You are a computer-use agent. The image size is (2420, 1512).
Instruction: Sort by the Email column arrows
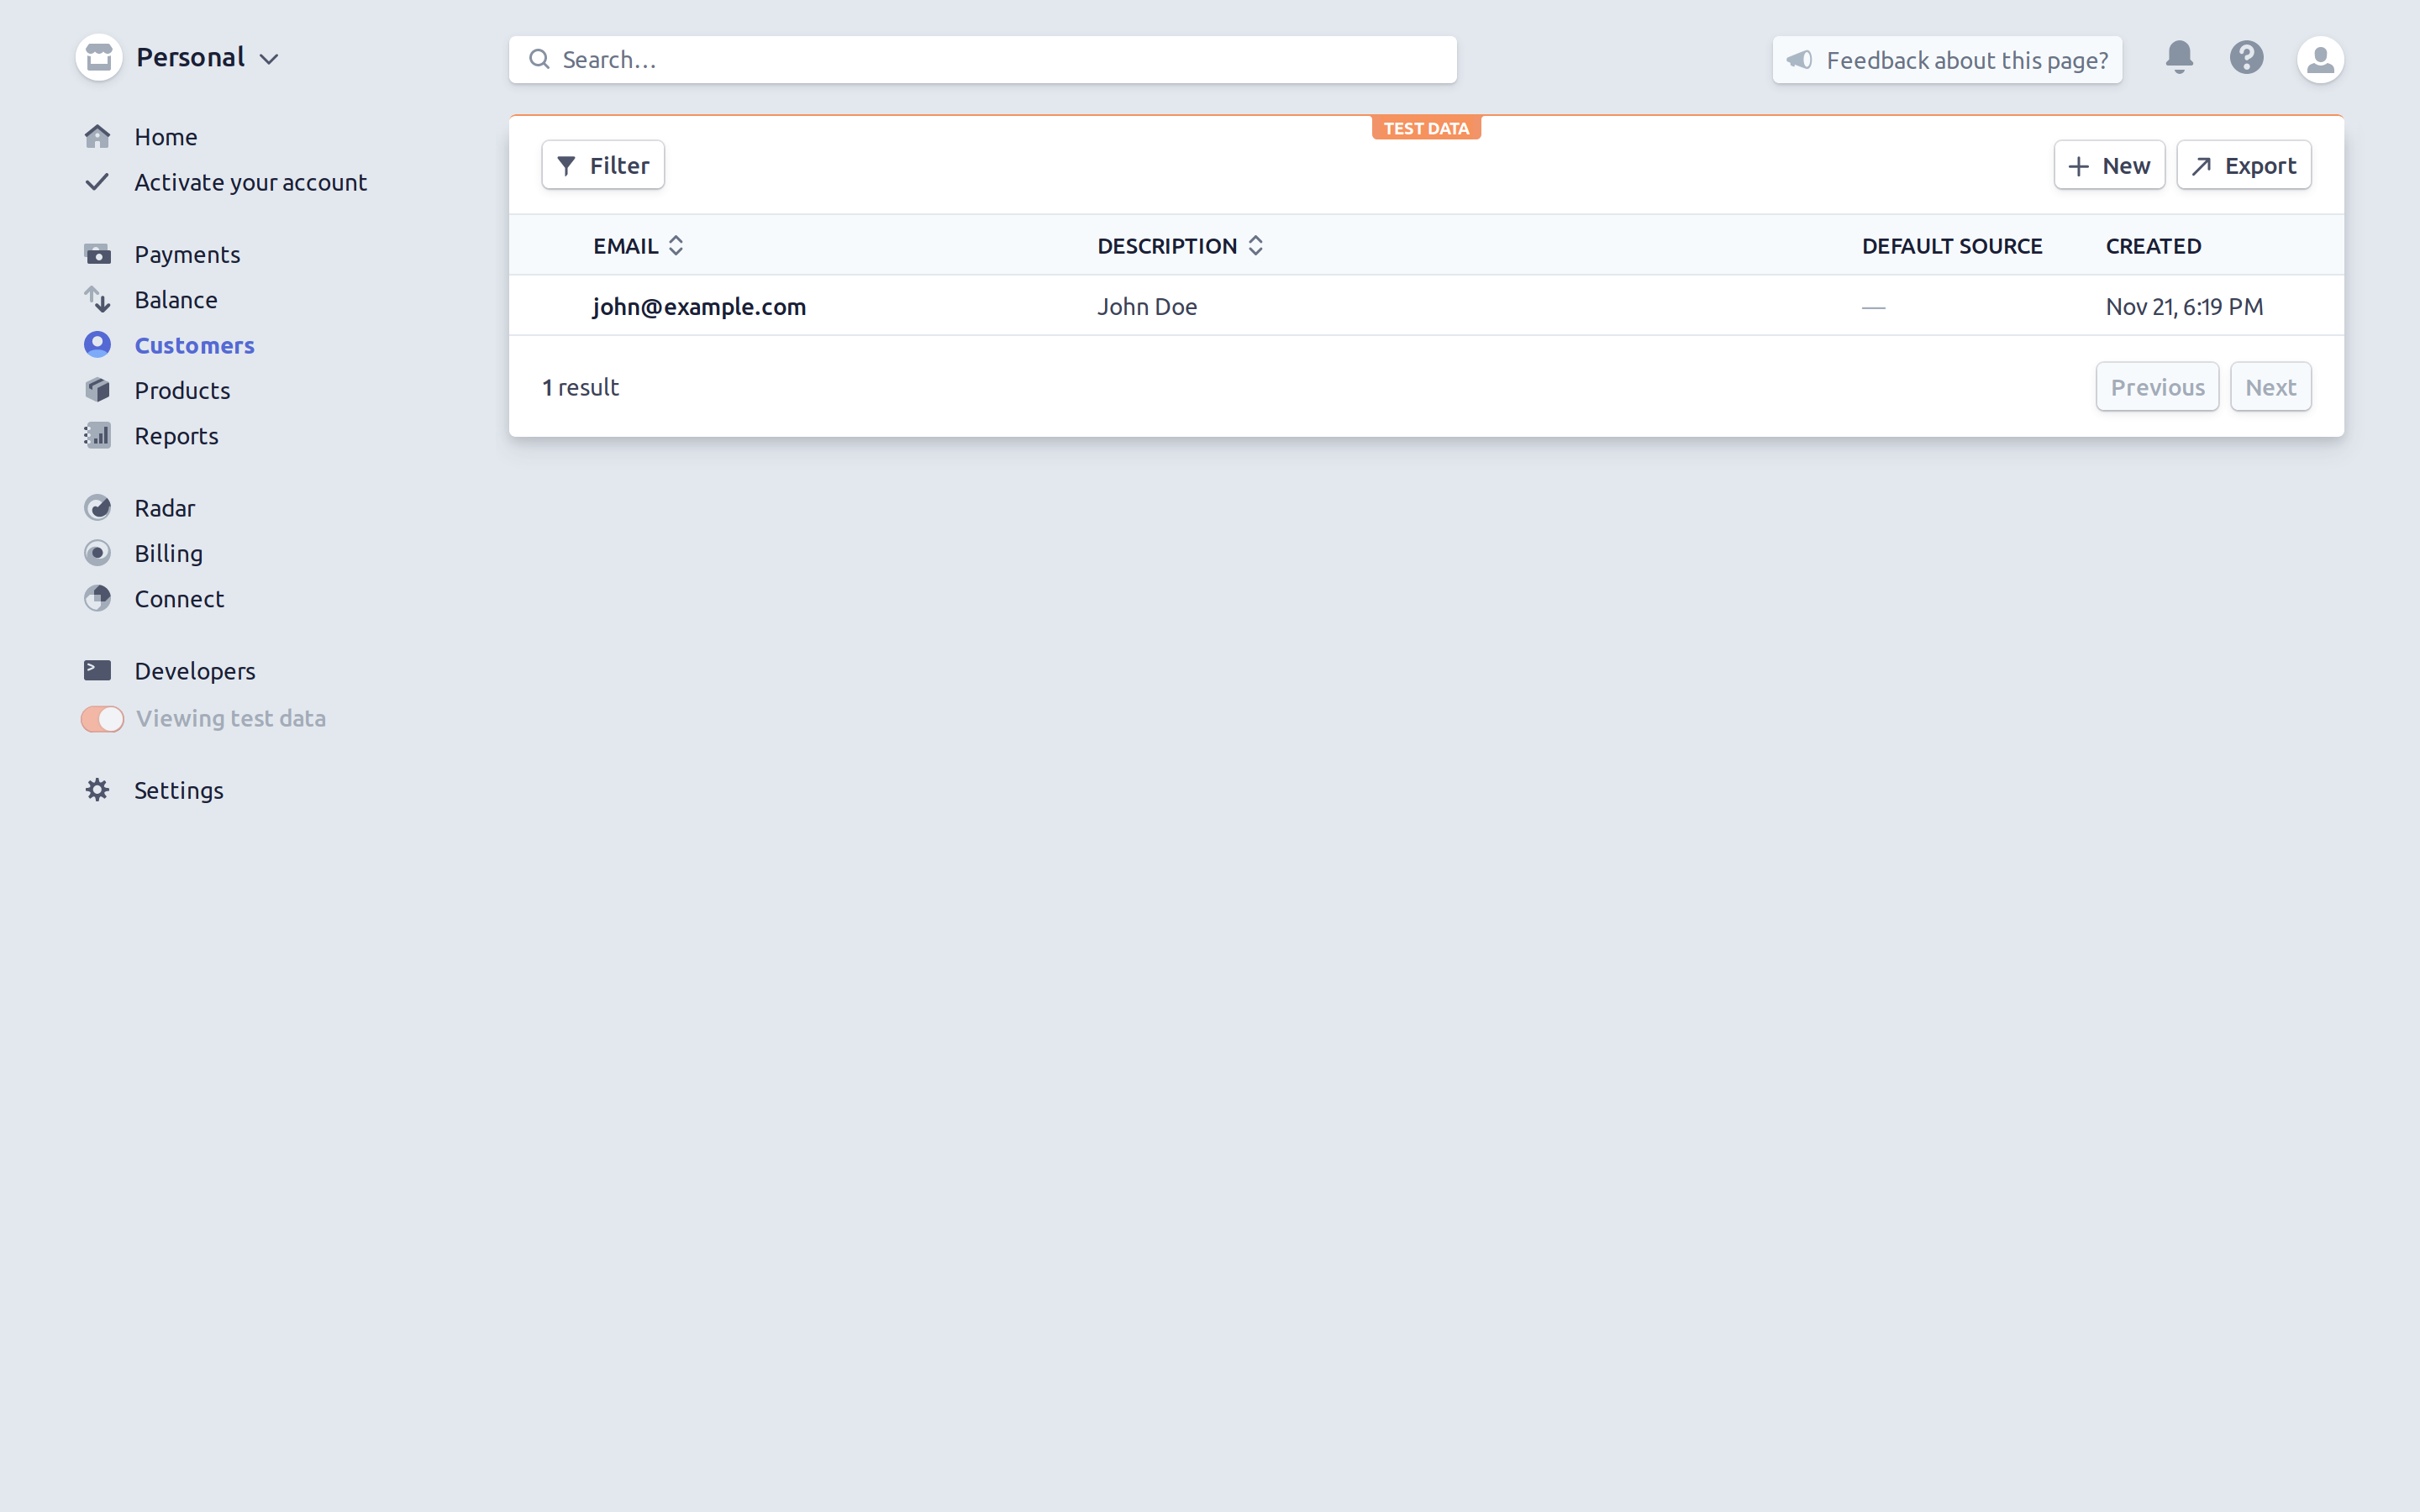676,246
